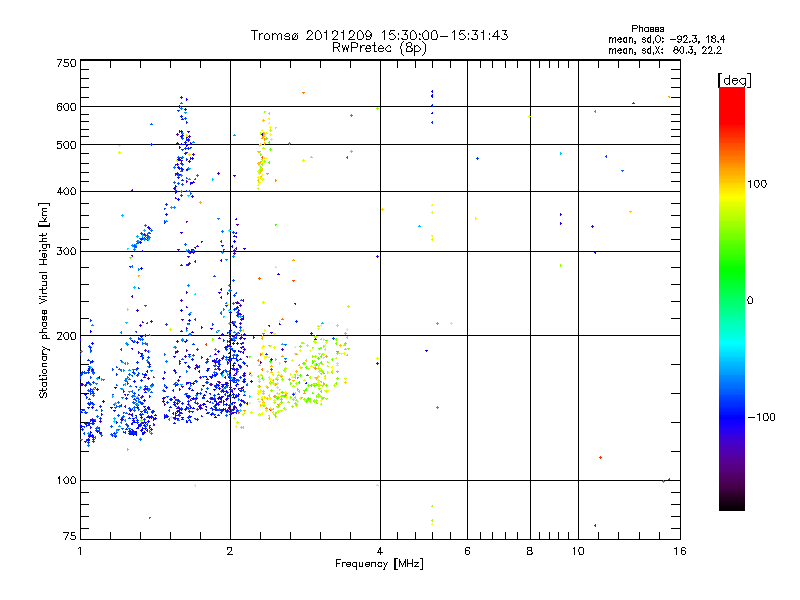The width and height of the screenshot is (800, 600).
Task: Click the y-axis tick label '300'
Action: [x=67, y=252]
